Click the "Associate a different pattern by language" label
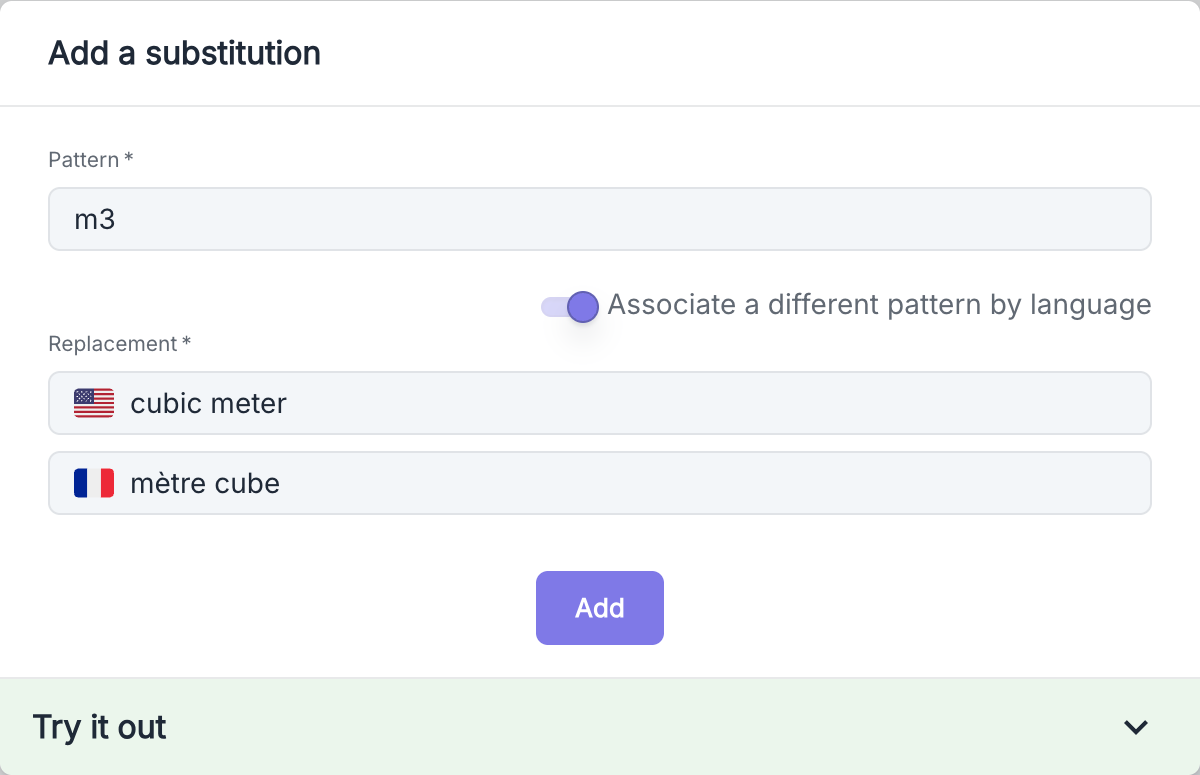The image size is (1200, 775). pyautogui.click(x=879, y=304)
